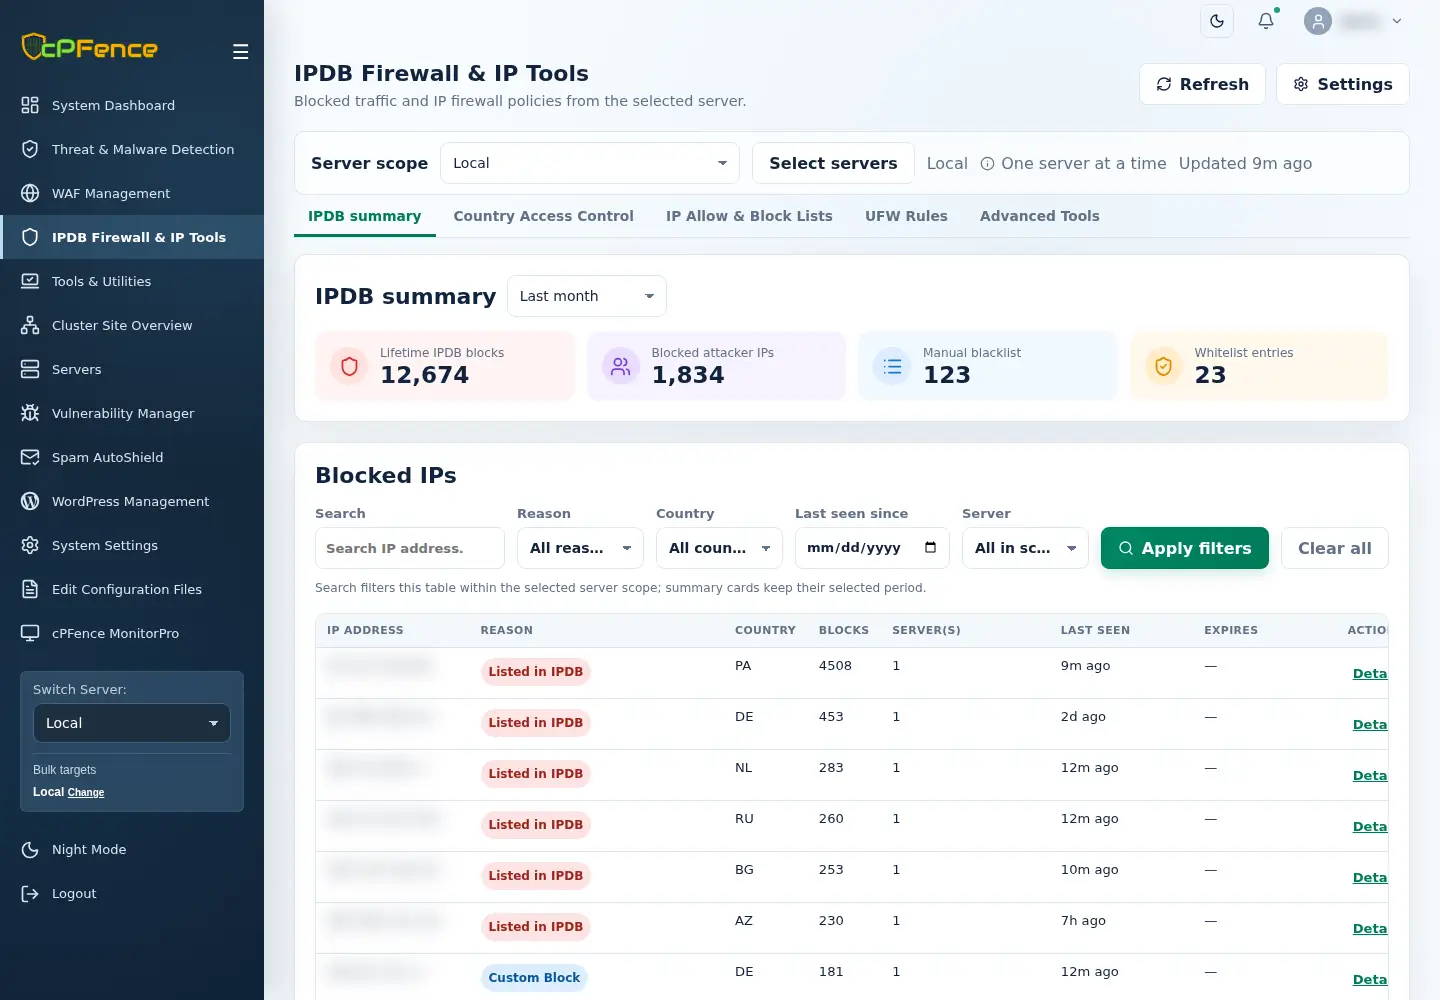Open the All countries filter dropdown
The image size is (1440, 1000).
coord(719,548)
